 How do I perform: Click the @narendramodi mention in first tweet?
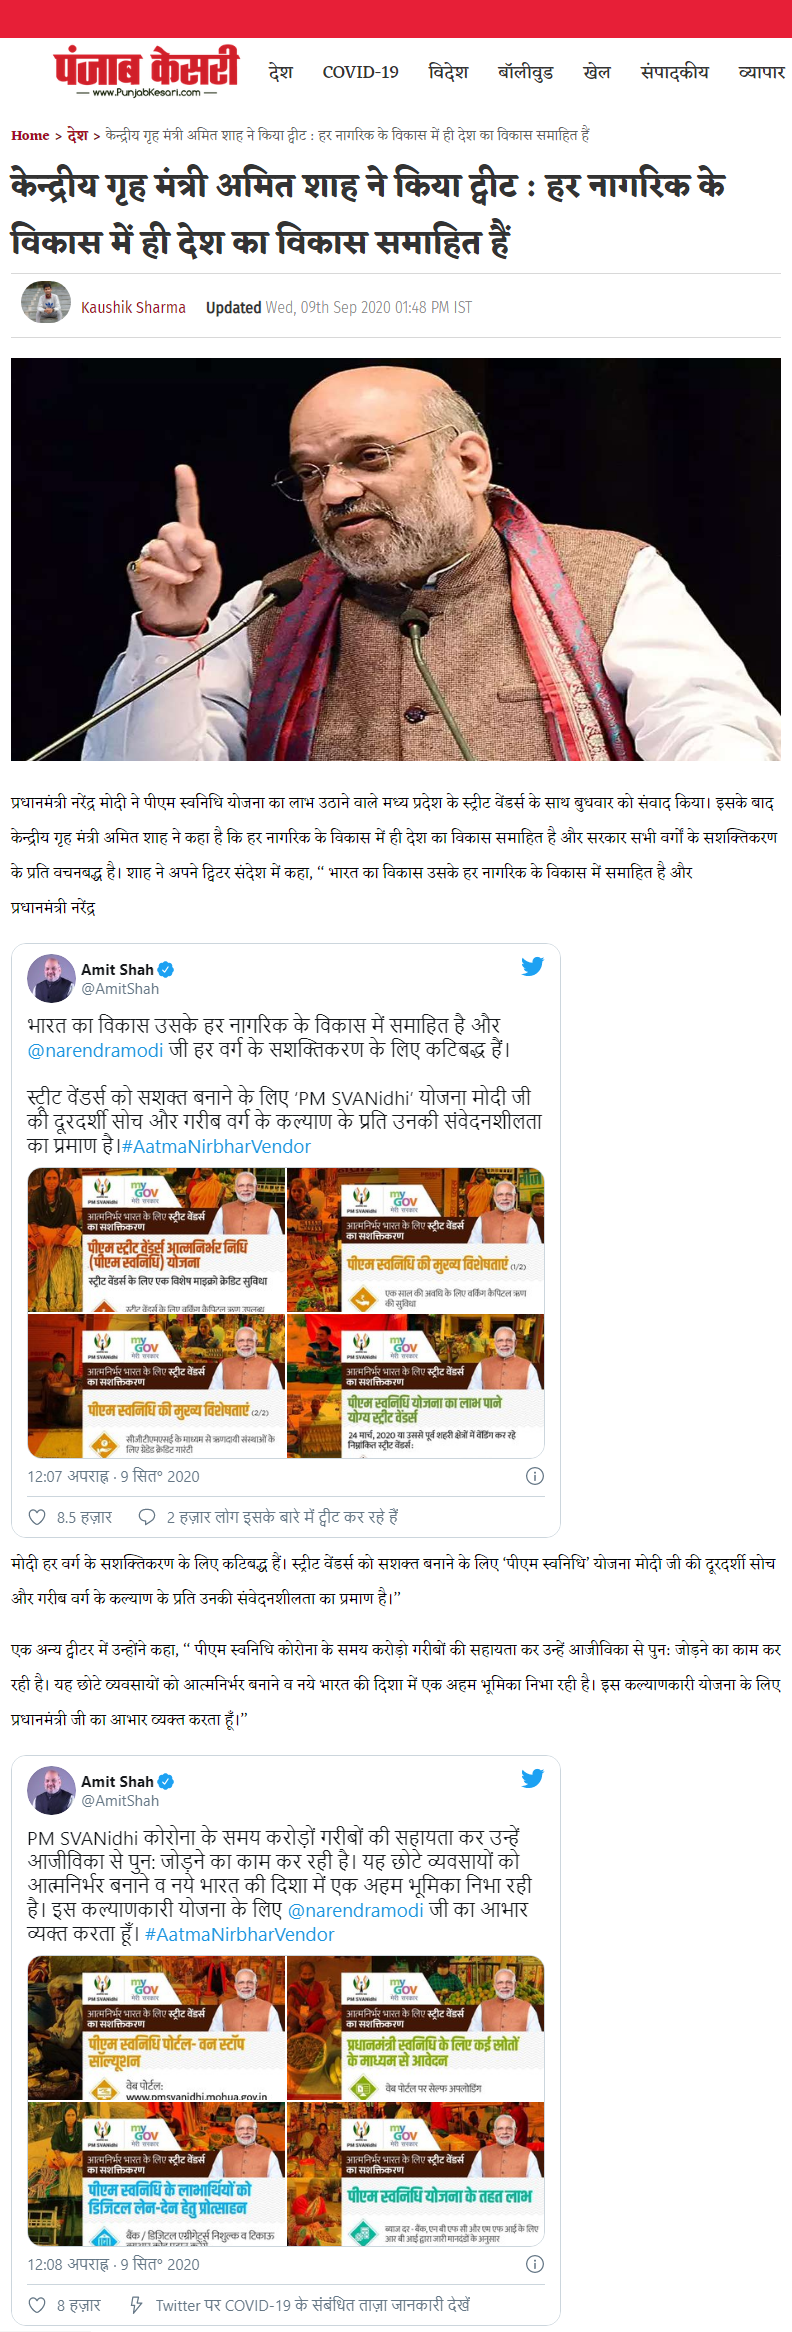[95, 1050]
